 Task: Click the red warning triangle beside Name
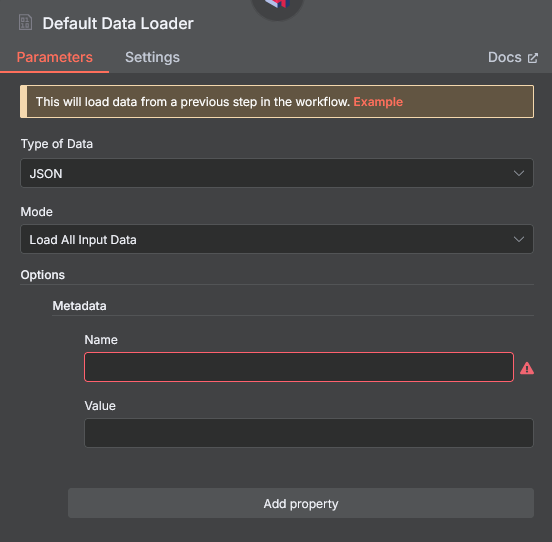point(527,368)
